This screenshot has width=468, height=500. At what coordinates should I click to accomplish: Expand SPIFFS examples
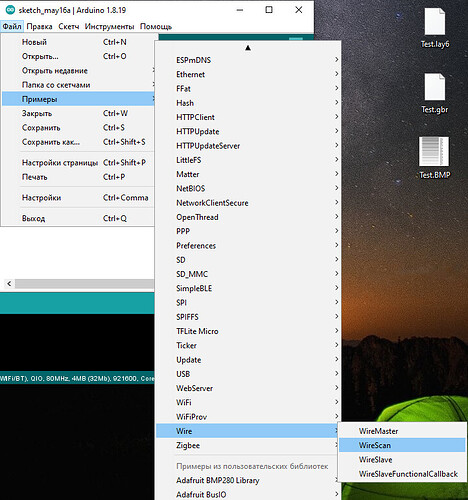pyautogui.click(x=248, y=317)
